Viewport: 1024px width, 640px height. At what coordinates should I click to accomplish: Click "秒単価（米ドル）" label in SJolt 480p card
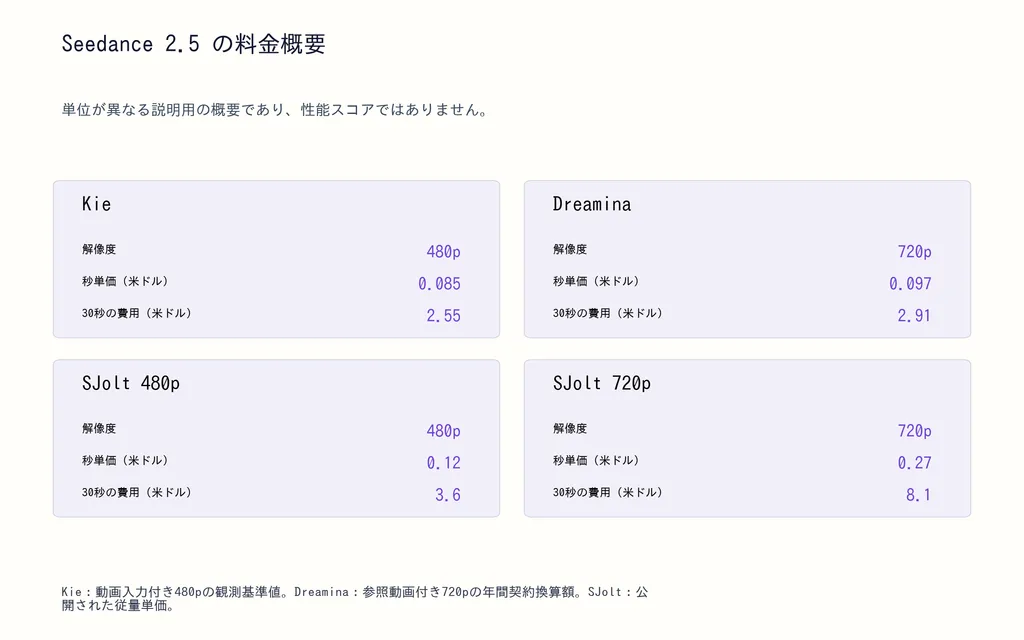tap(125, 460)
